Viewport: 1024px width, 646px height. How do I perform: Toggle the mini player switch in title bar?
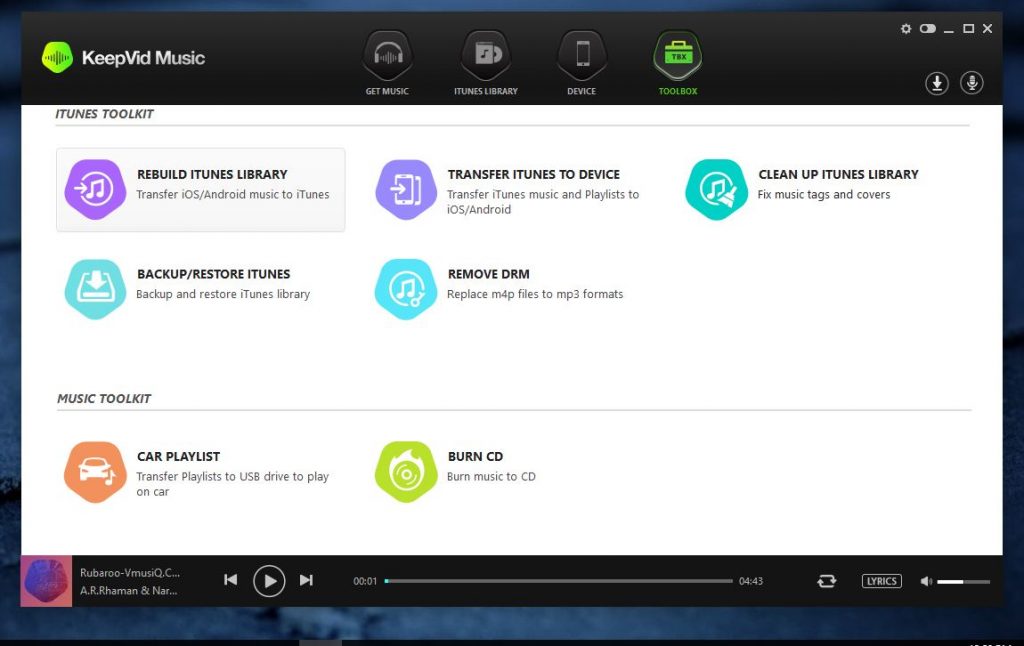(927, 29)
